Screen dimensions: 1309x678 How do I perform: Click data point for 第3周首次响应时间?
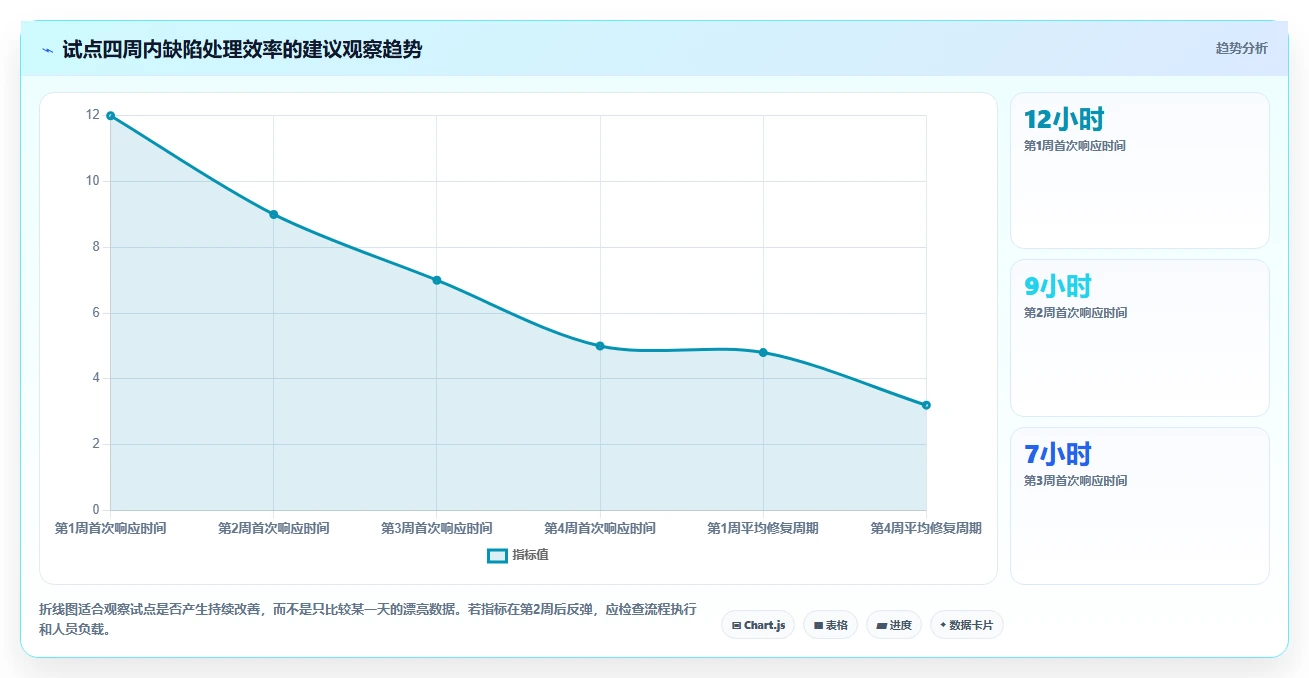pos(437,280)
